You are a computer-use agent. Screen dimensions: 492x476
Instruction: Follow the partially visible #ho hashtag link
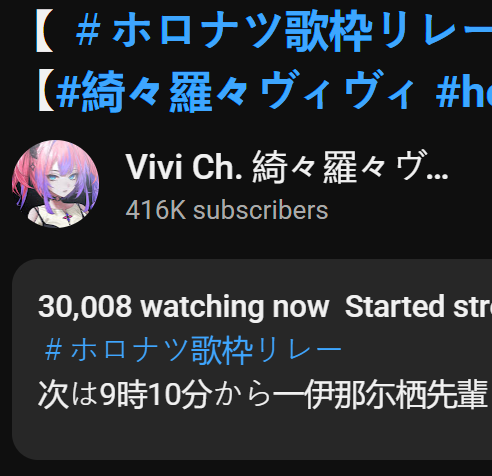tap(464, 91)
